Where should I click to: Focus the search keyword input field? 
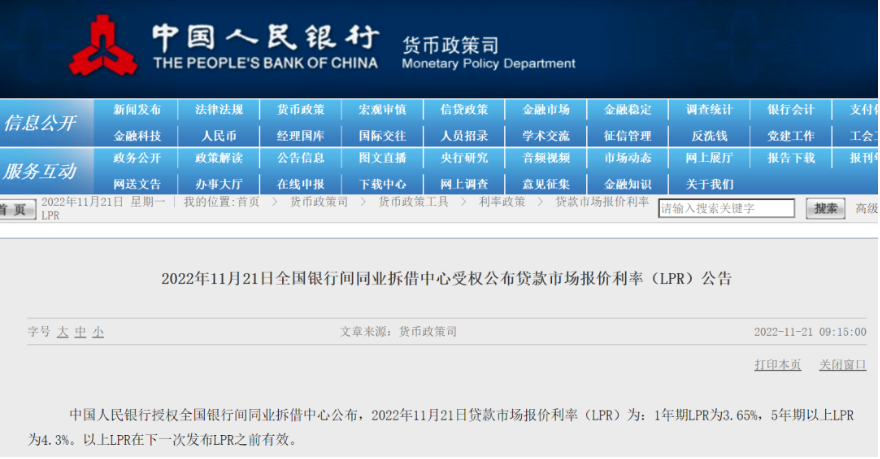pyautogui.click(x=726, y=208)
